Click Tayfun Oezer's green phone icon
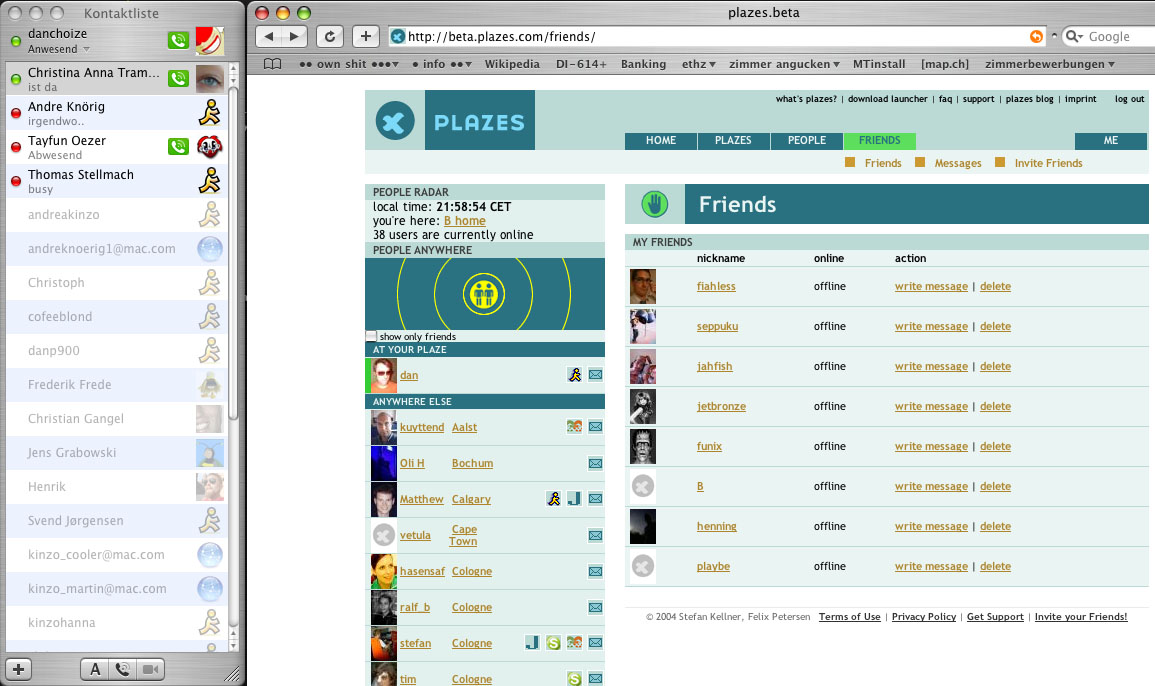This screenshot has height=686, width=1155. tap(178, 146)
